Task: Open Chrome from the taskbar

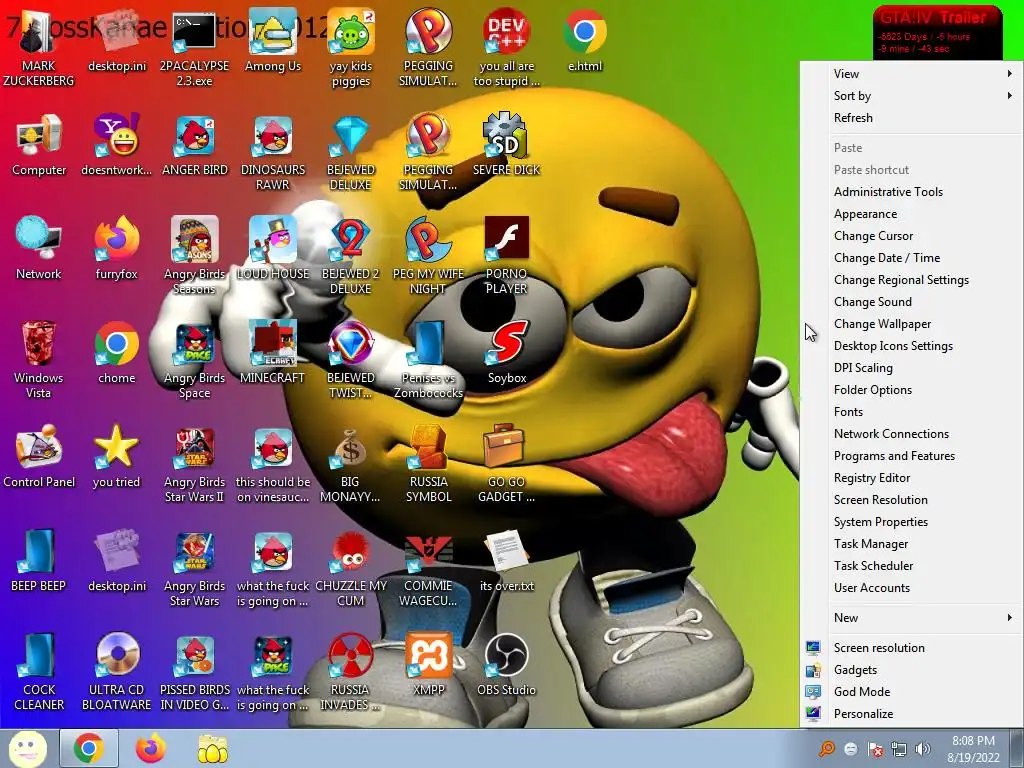Action: [x=89, y=748]
